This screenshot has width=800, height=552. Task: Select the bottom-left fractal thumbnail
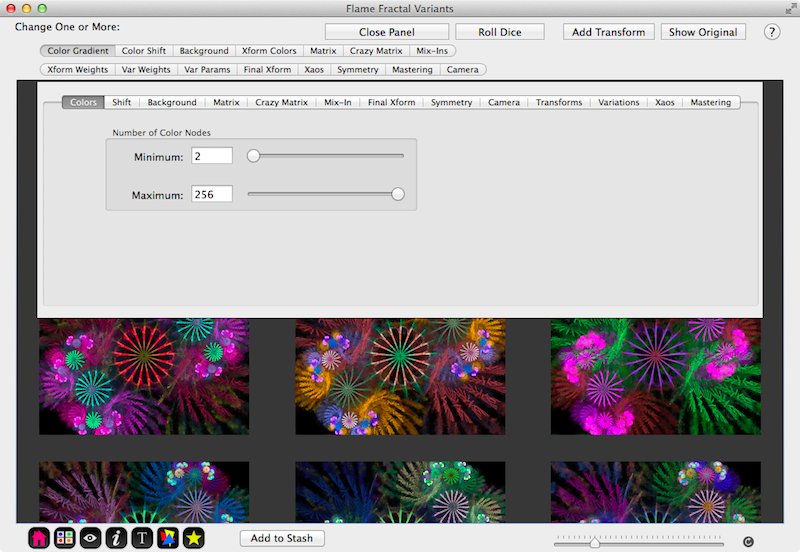(x=144, y=492)
